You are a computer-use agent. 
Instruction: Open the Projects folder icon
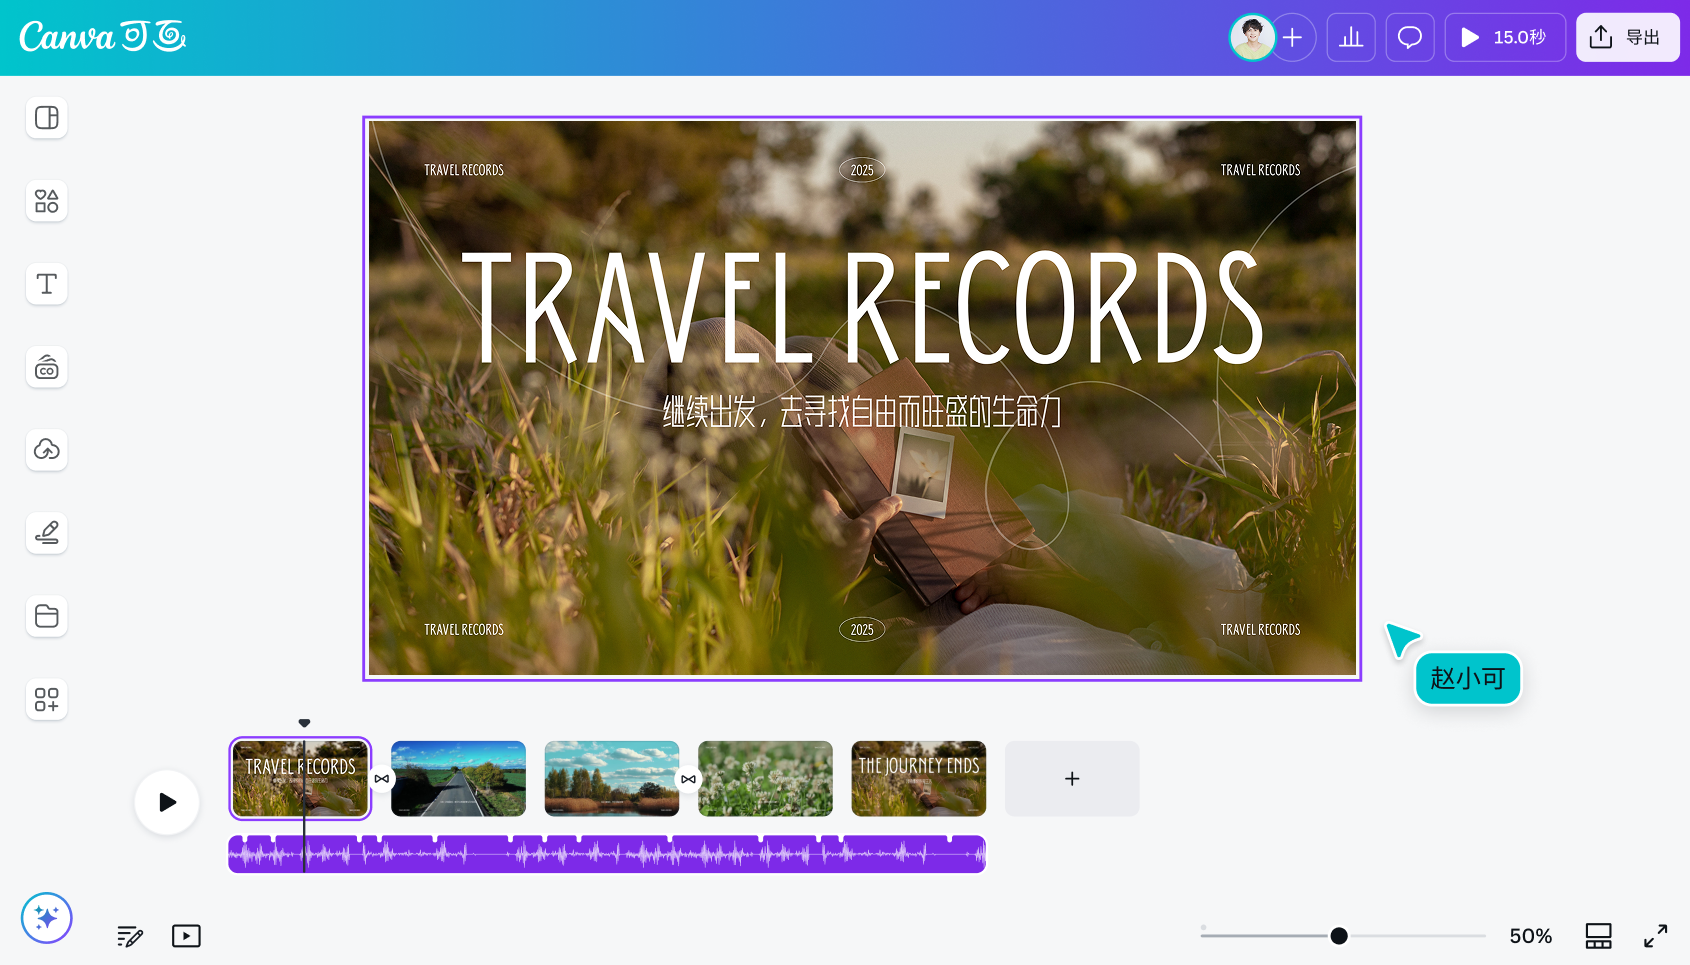47,616
